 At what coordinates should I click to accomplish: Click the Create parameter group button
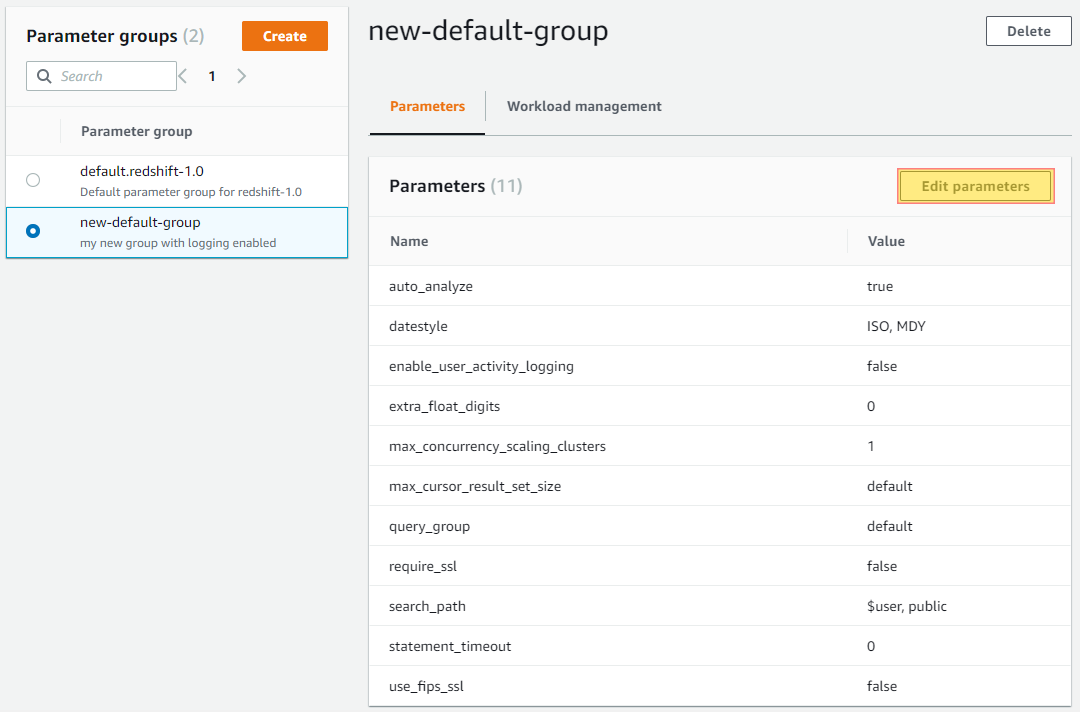(x=284, y=36)
